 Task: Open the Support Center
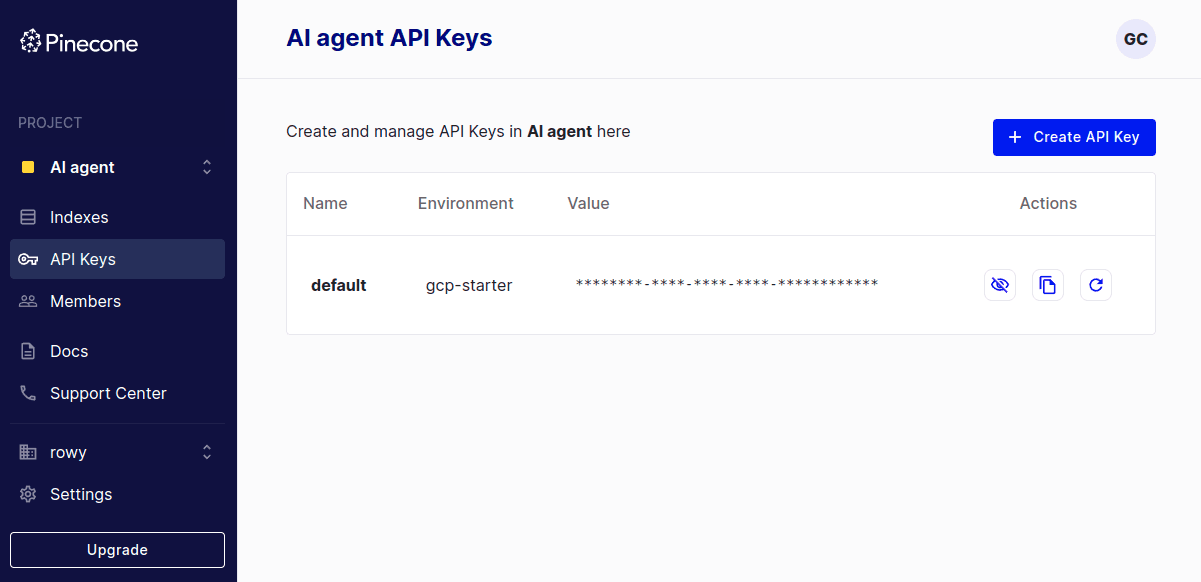(108, 393)
